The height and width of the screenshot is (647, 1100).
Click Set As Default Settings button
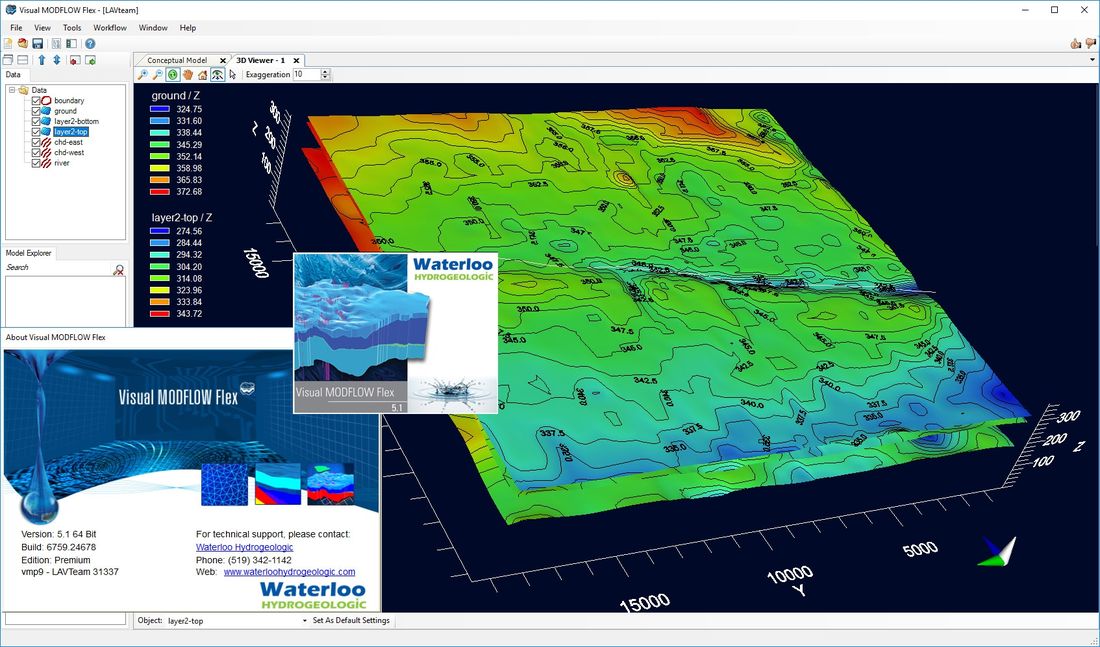351,621
